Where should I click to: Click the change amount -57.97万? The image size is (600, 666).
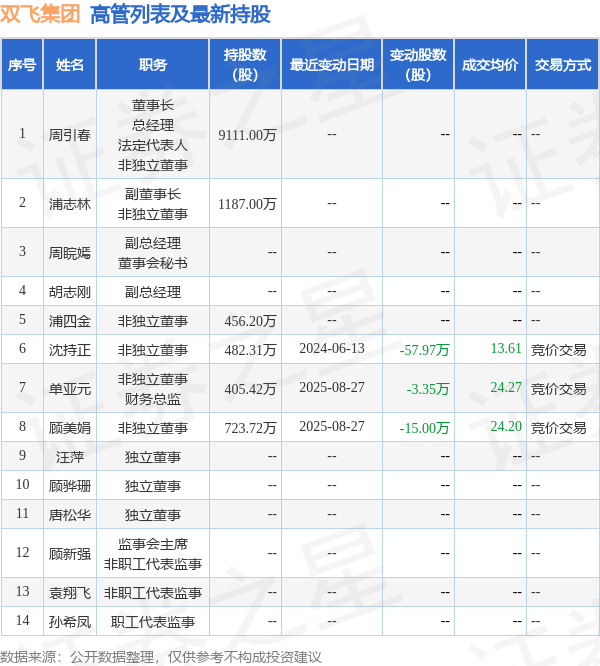click(424, 350)
